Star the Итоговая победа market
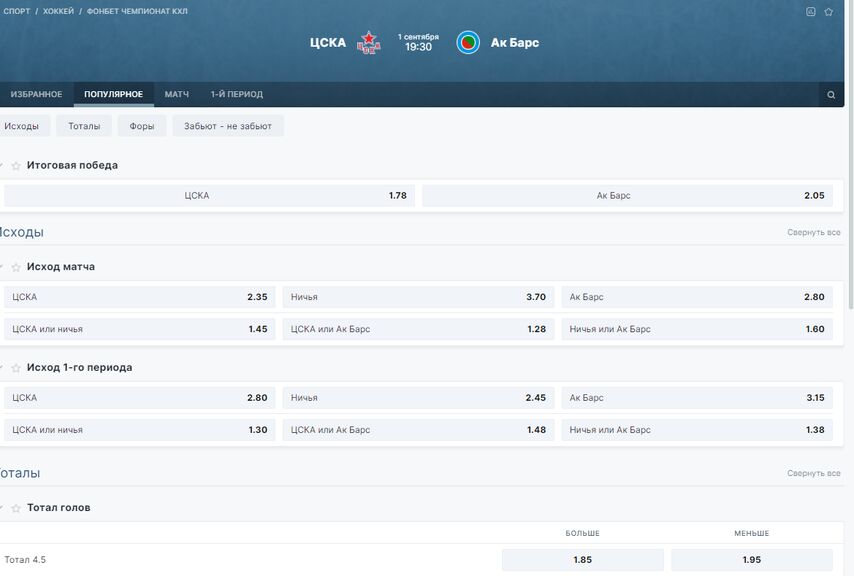 click(x=16, y=166)
